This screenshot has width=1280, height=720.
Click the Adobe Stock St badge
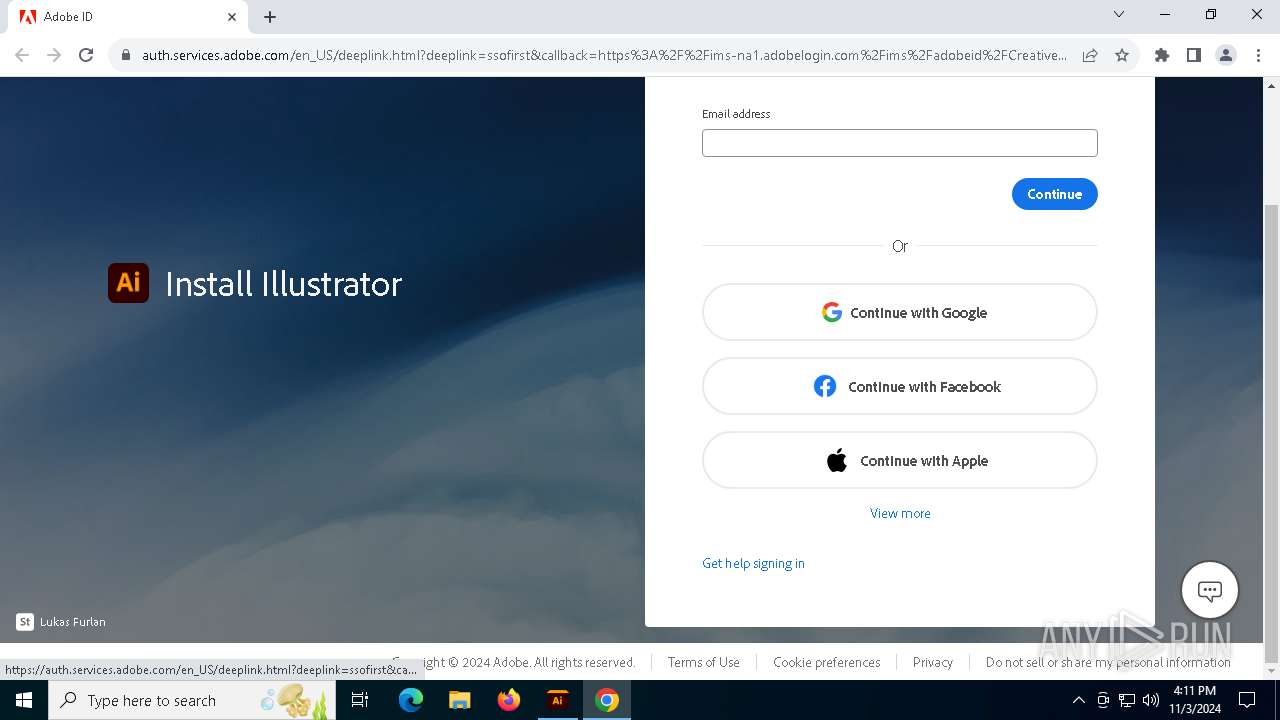pyautogui.click(x=25, y=622)
